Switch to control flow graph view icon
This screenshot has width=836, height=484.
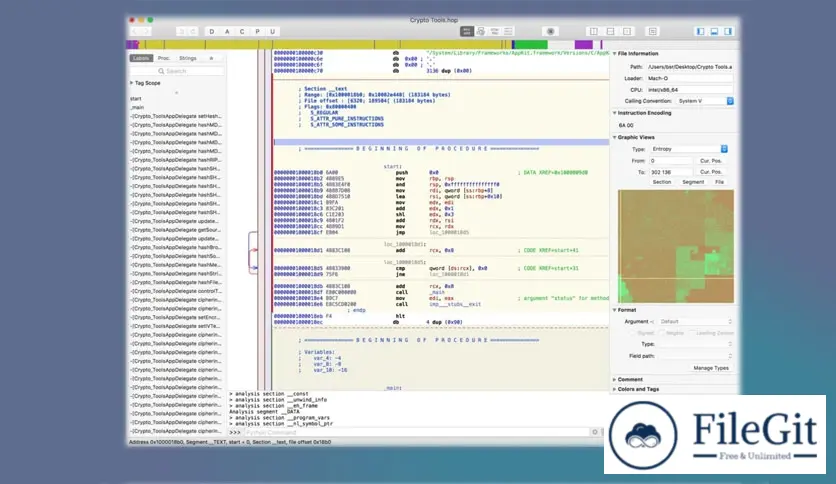coord(481,31)
